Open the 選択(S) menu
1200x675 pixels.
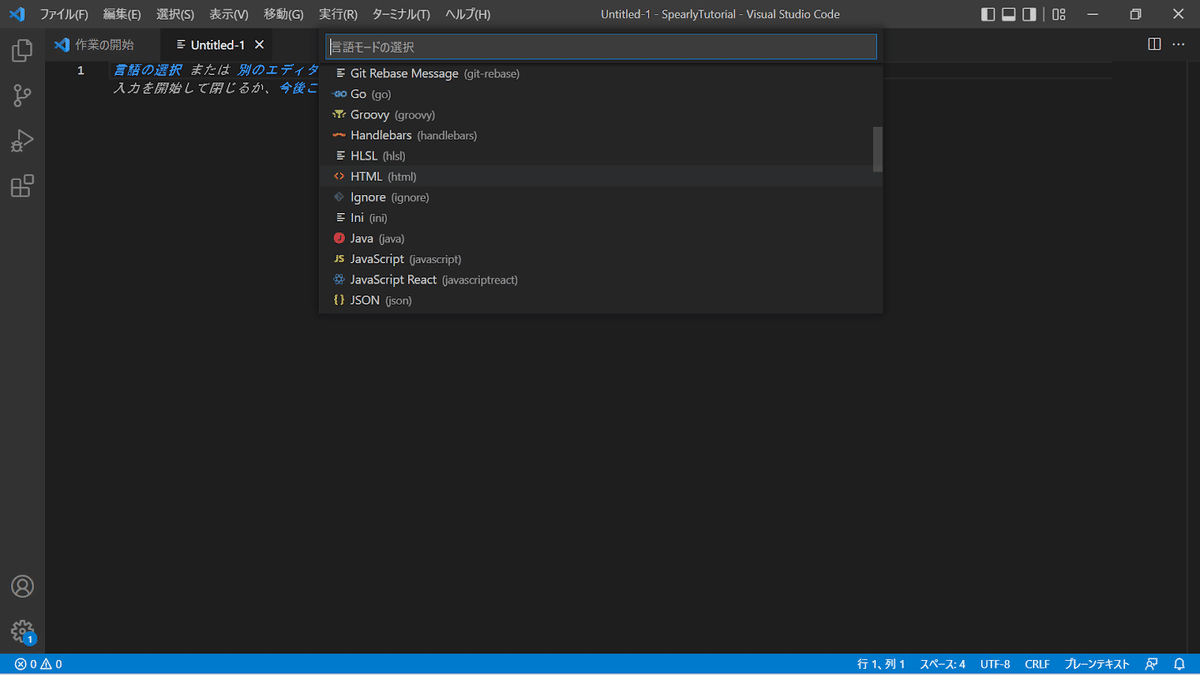[175, 14]
